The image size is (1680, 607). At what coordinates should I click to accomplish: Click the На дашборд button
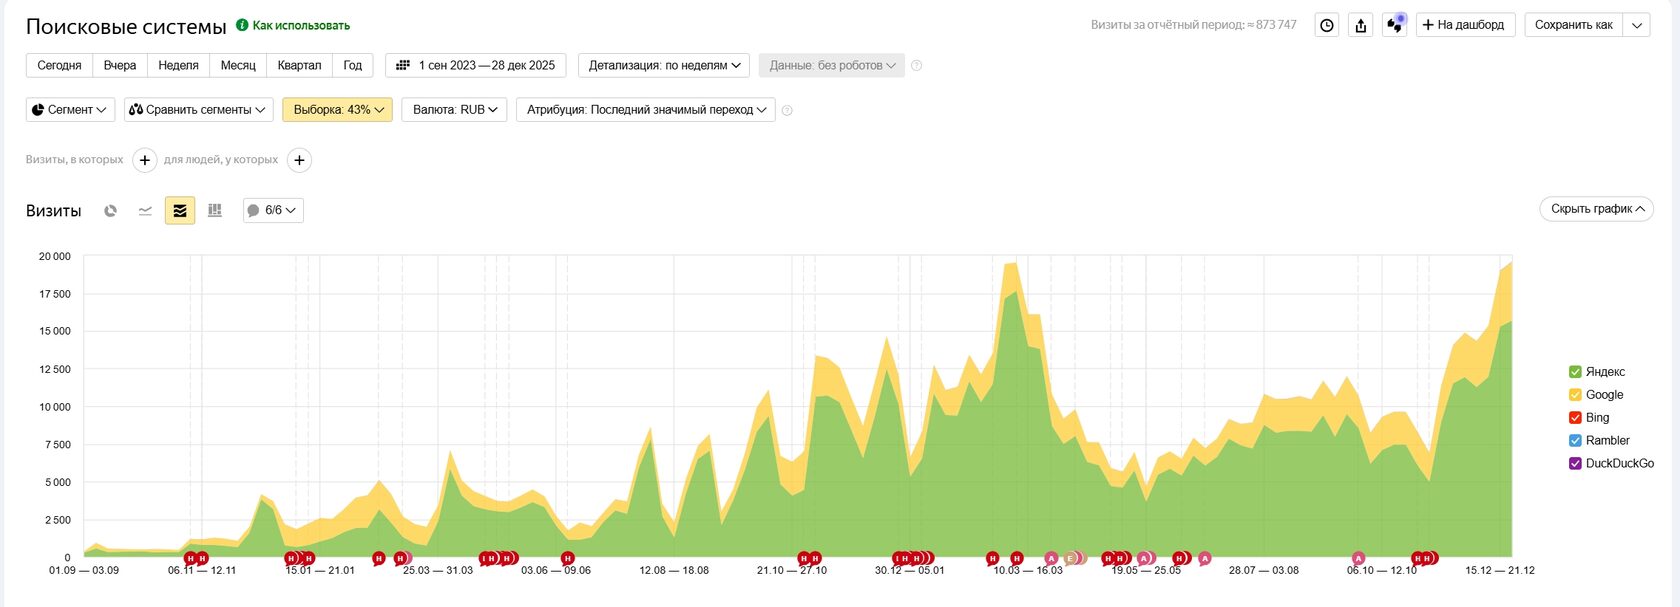(1466, 25)
